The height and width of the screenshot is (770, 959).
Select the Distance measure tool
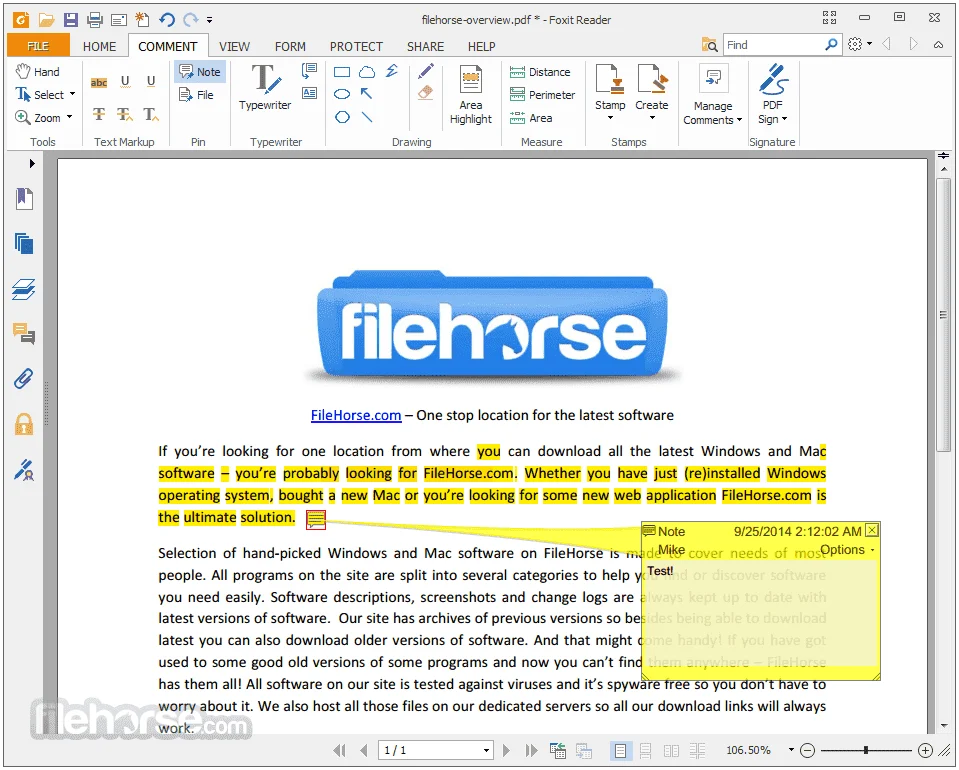[x=540, y=72]
